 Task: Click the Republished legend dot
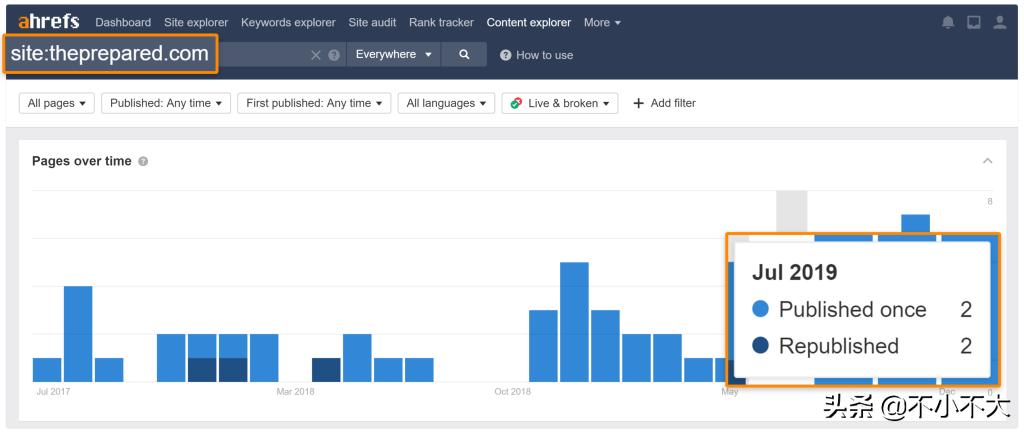coord(760,345)
